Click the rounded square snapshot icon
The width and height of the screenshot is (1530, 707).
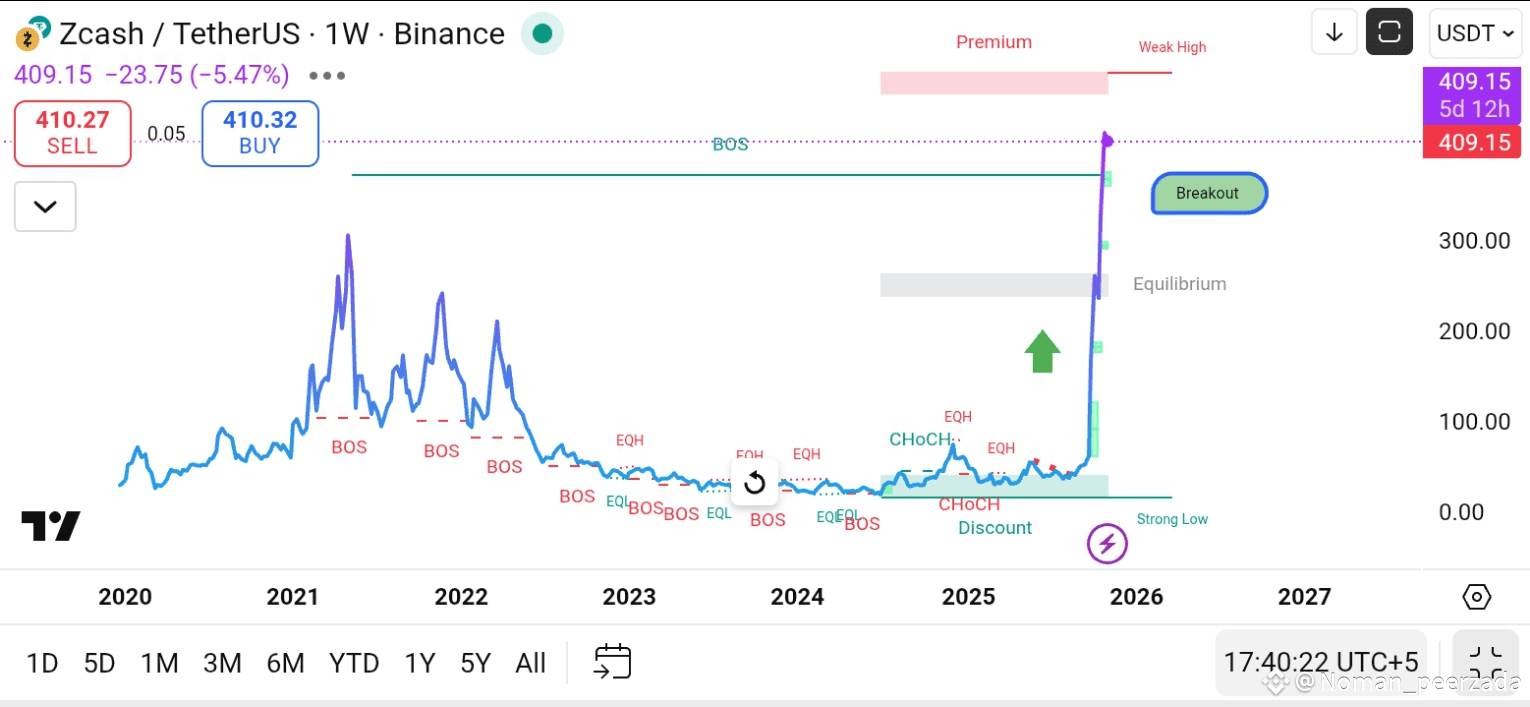[1389, 32]
